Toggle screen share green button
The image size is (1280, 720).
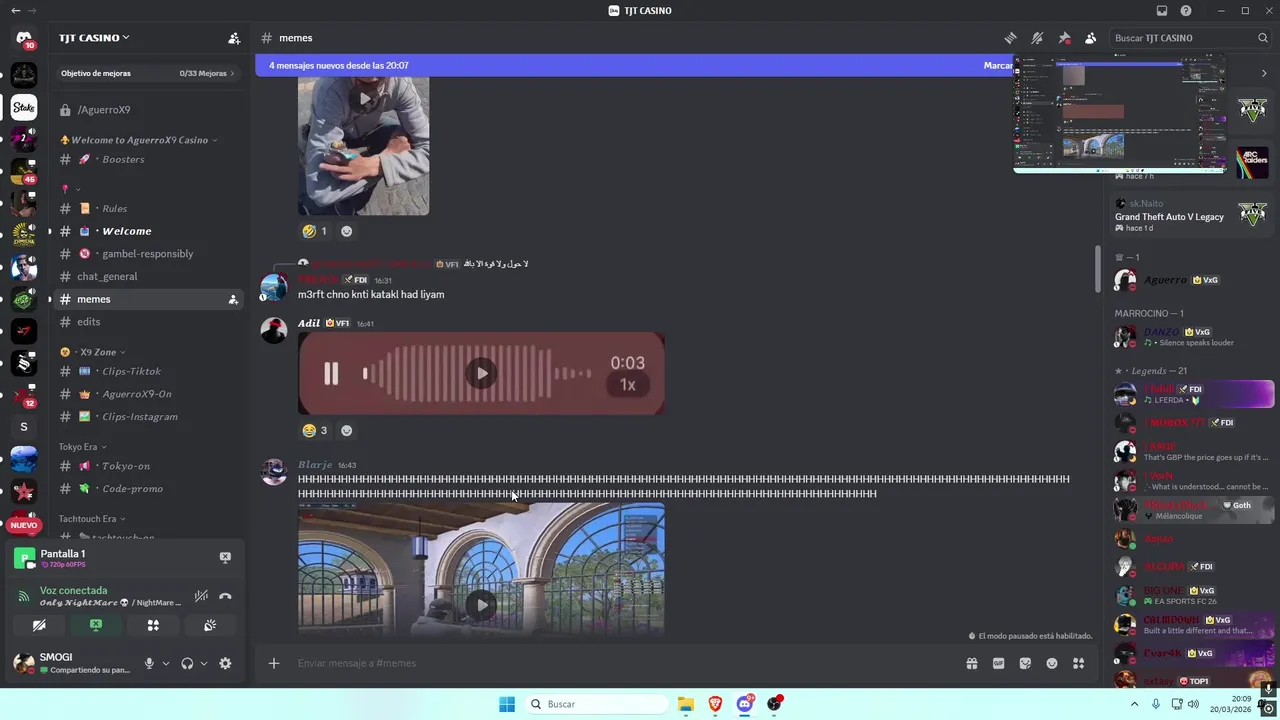(96, 625)
